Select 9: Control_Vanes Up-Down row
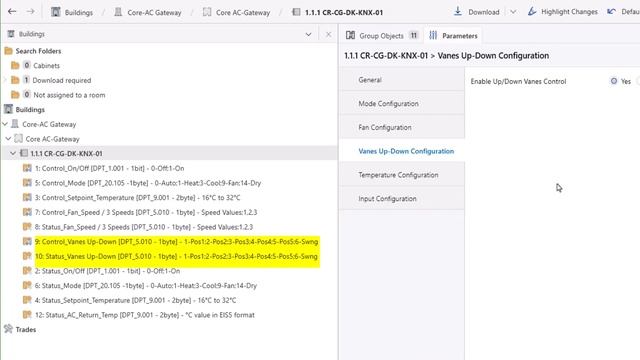Screen dimensions: 640x360 point(176,242)
